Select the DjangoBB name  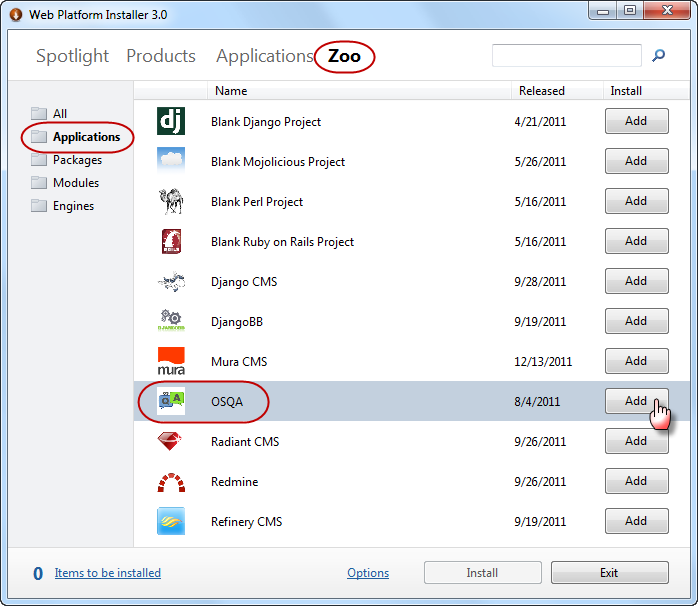coord(237,322)
